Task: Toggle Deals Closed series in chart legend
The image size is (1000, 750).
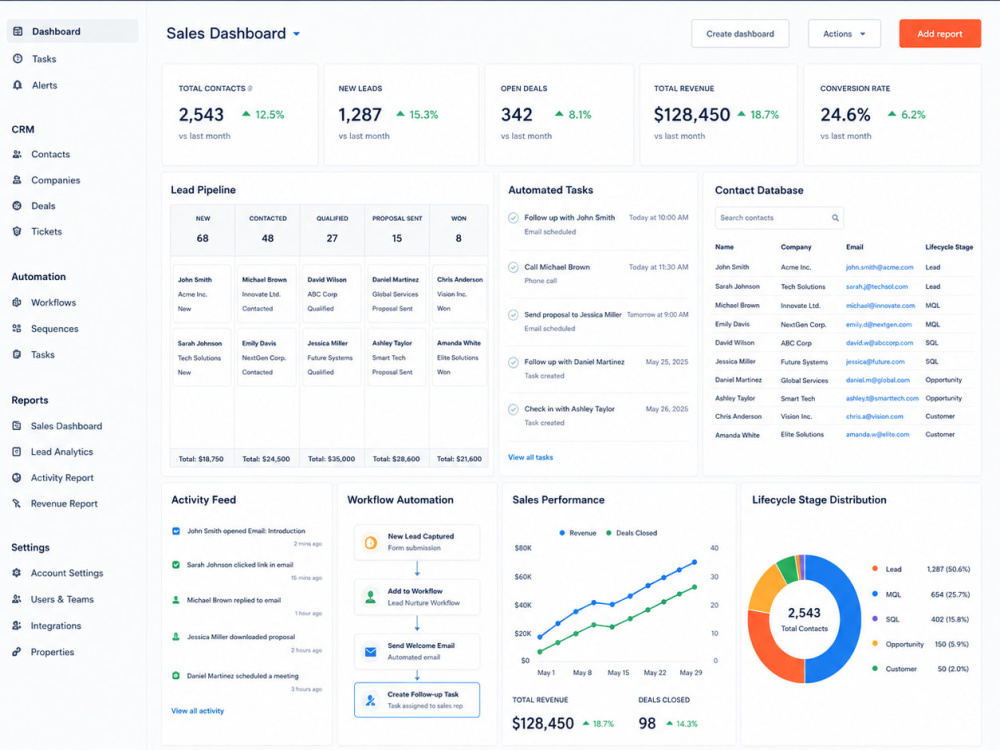Action: click(631, 533)
